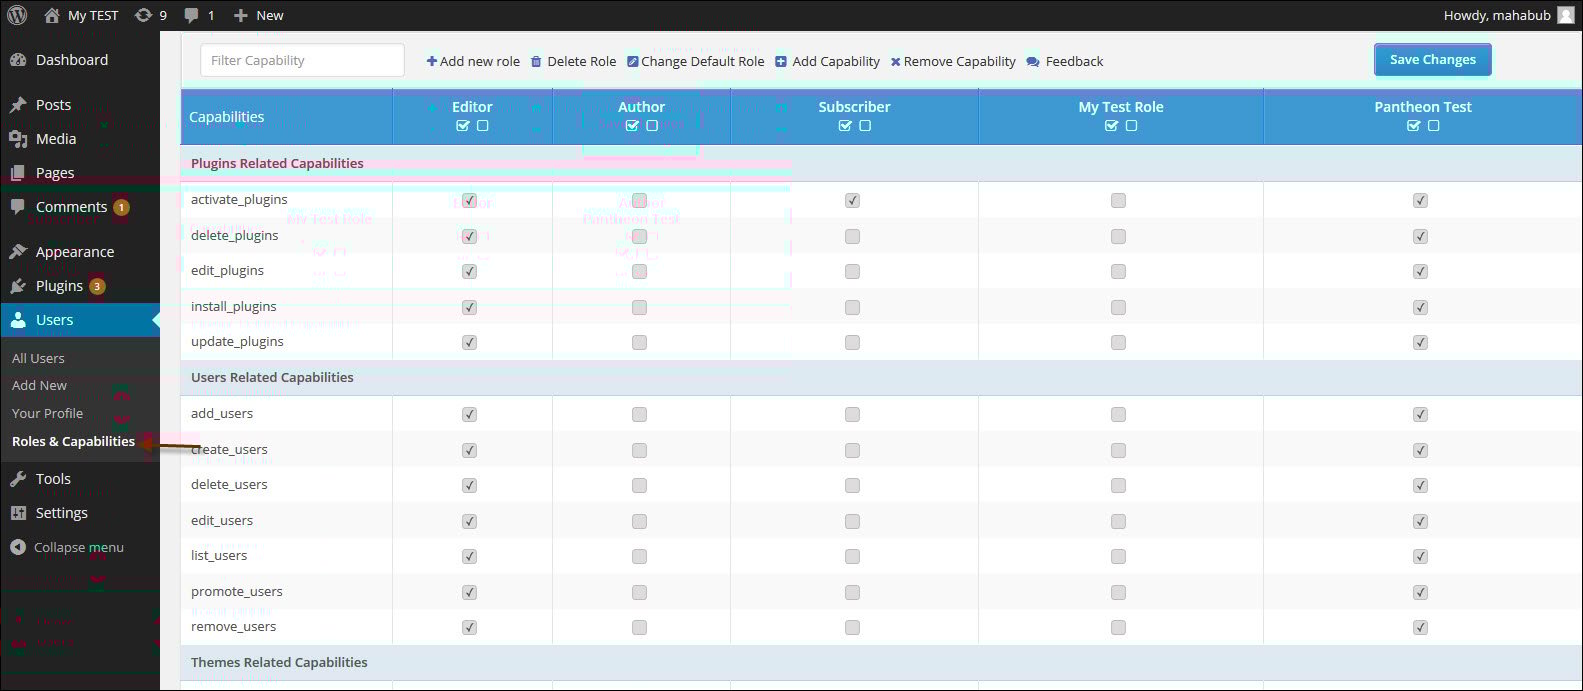Open the WordPress logo menu
Image resolution: width=1583 pixels, height=691 pixels.
pyautogui.click(x=17, y=15)
